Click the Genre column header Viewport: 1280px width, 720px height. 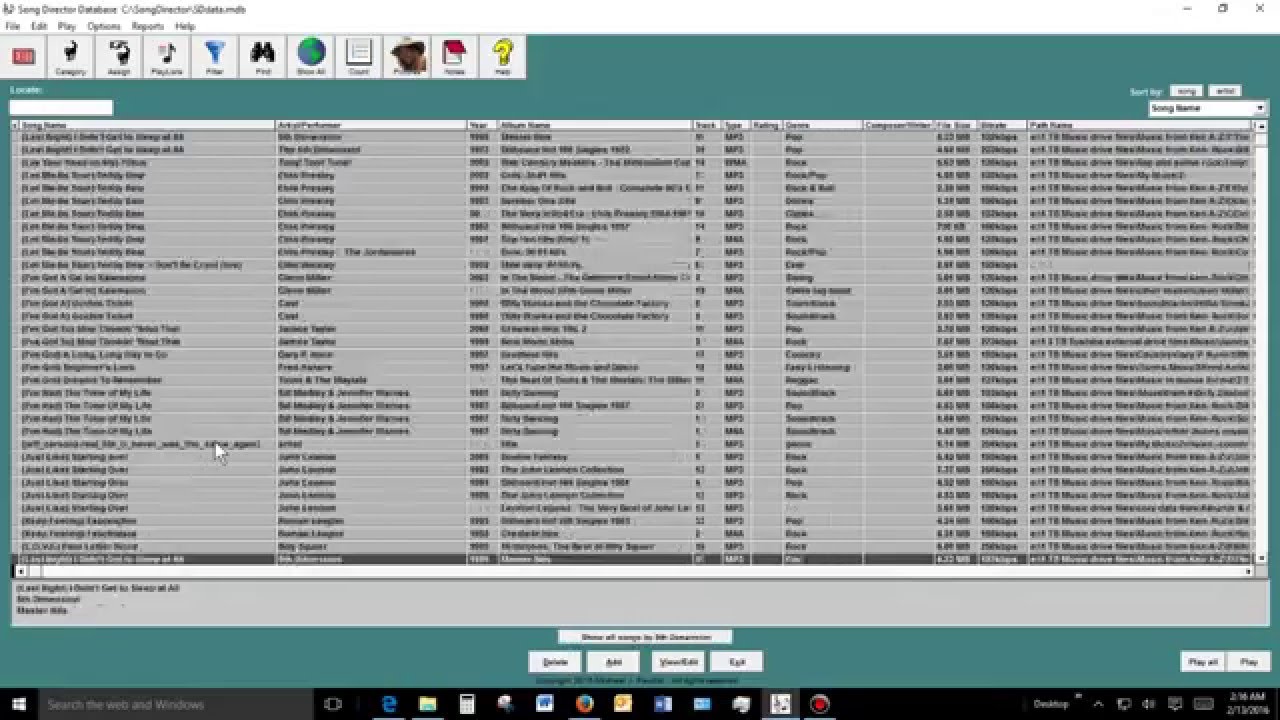point(823,126)
